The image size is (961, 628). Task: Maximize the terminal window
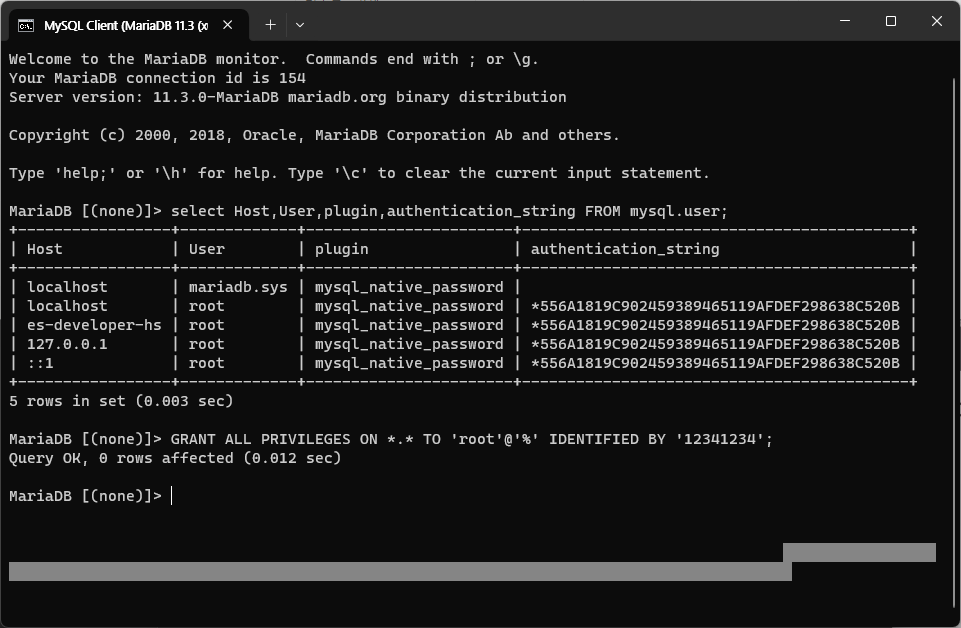point(891,21)
